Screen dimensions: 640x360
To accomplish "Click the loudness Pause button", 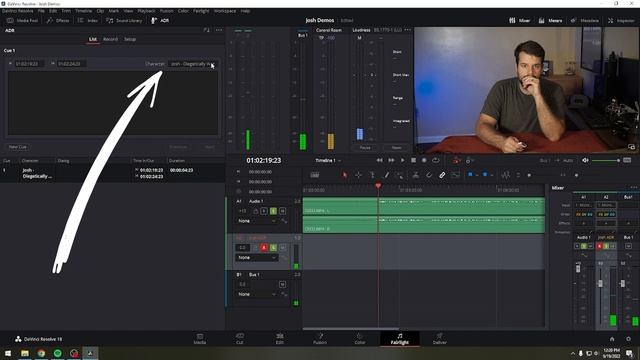I will click(365, 147).
